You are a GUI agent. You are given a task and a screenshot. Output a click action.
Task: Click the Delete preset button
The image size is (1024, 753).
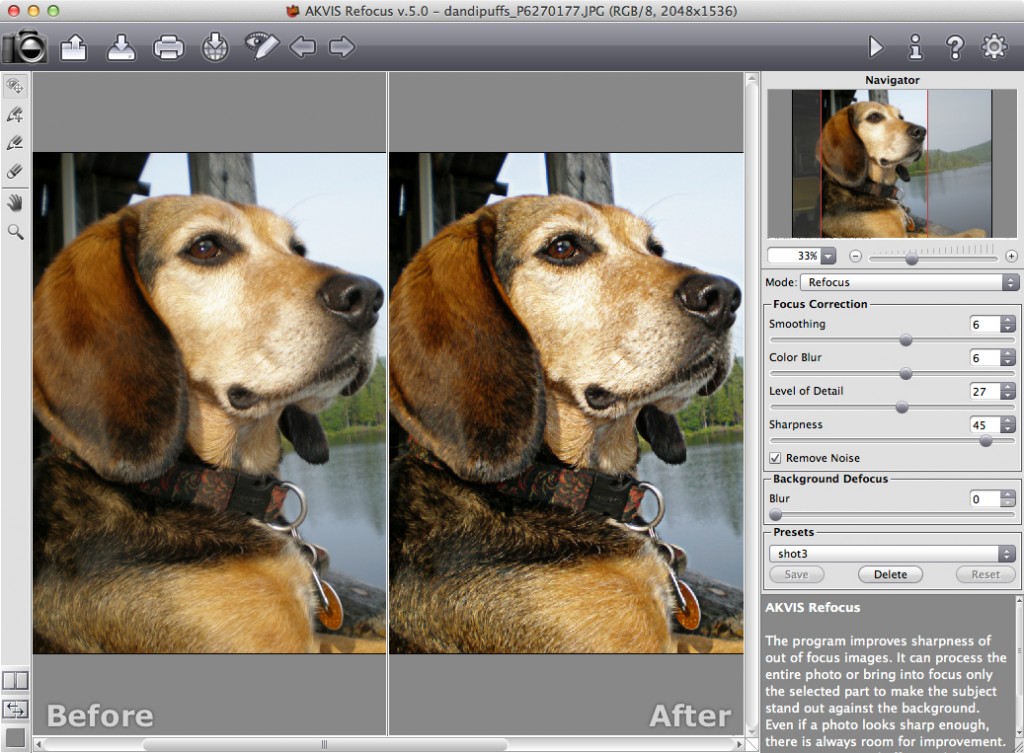(x=890, y=574)
